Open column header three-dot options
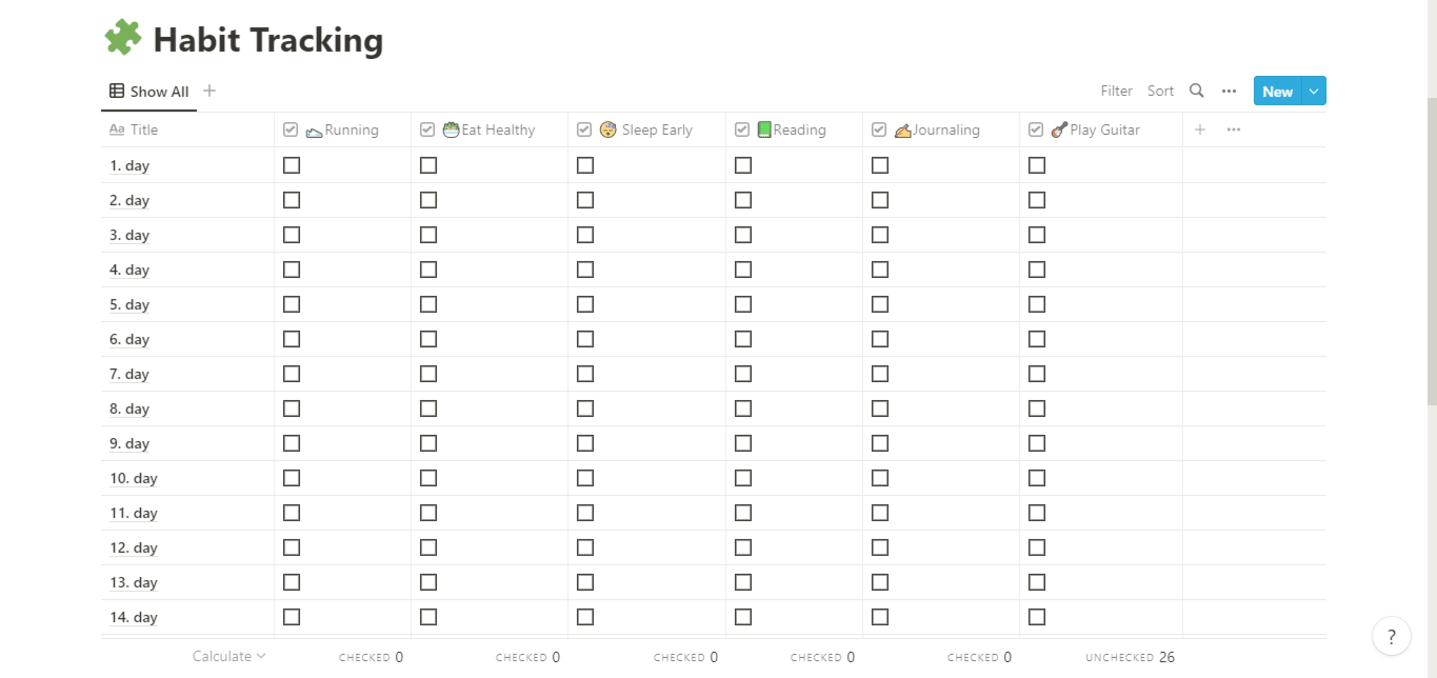1437x678 pixels. pos(1234,130)
